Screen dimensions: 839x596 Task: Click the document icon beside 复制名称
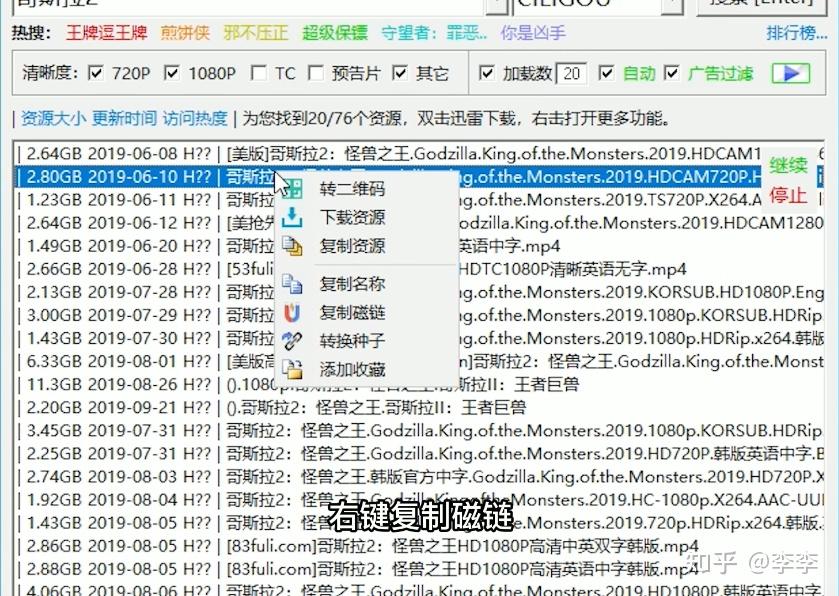pyautogui.click(x=293, y=284)
